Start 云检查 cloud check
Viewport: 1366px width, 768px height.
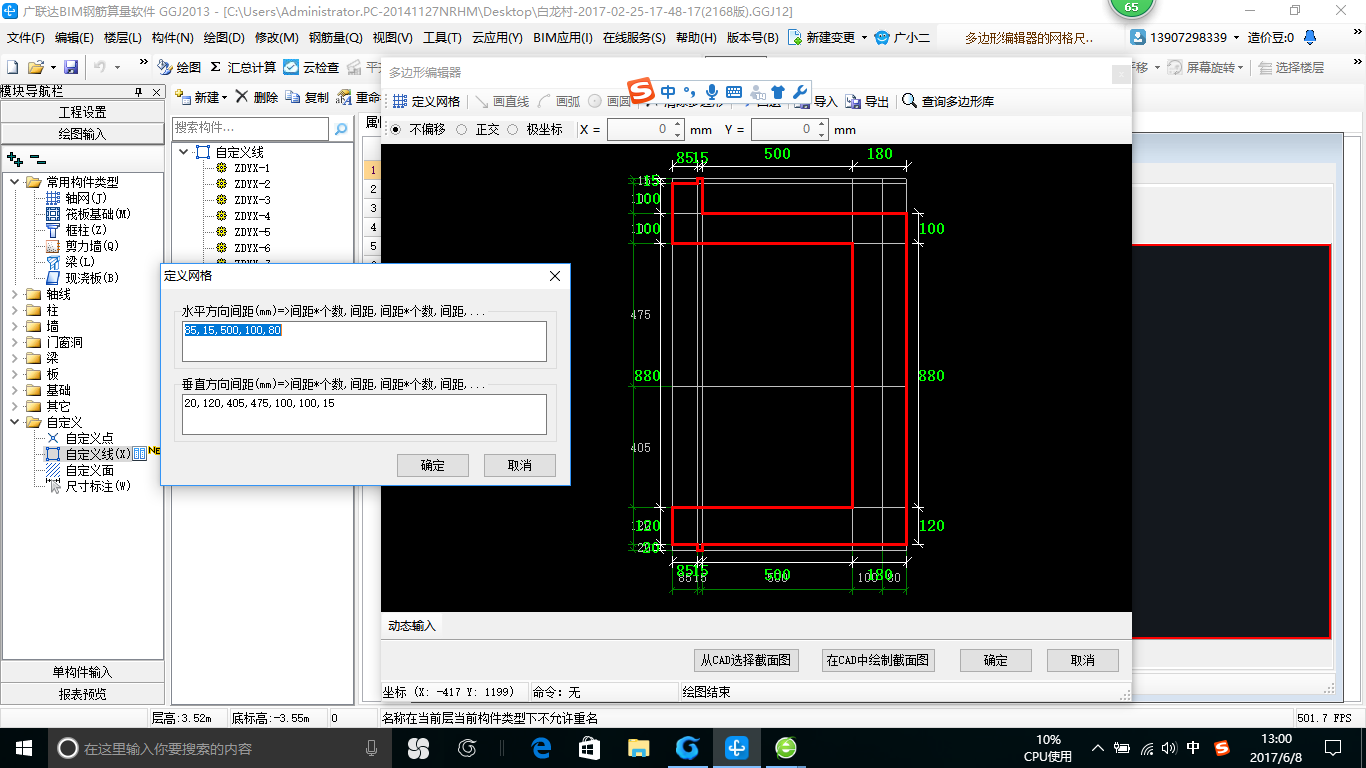[311, 67]
